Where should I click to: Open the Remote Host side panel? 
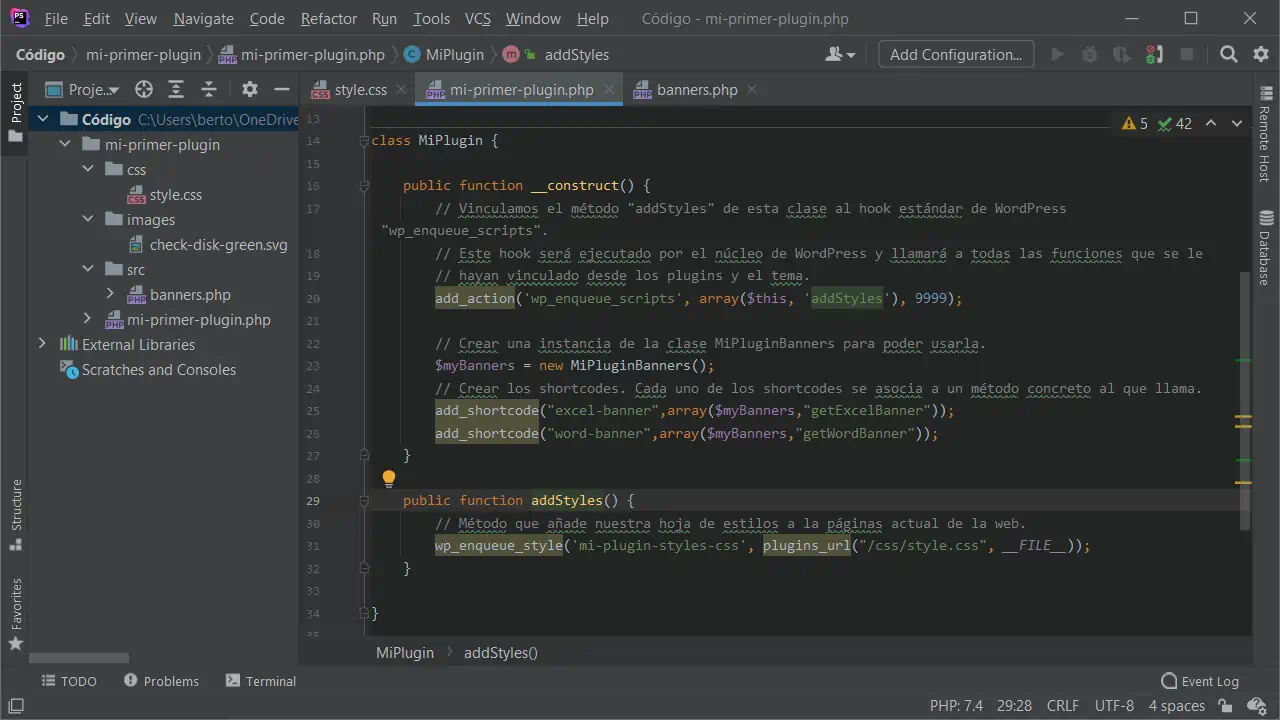point(1266,136)
